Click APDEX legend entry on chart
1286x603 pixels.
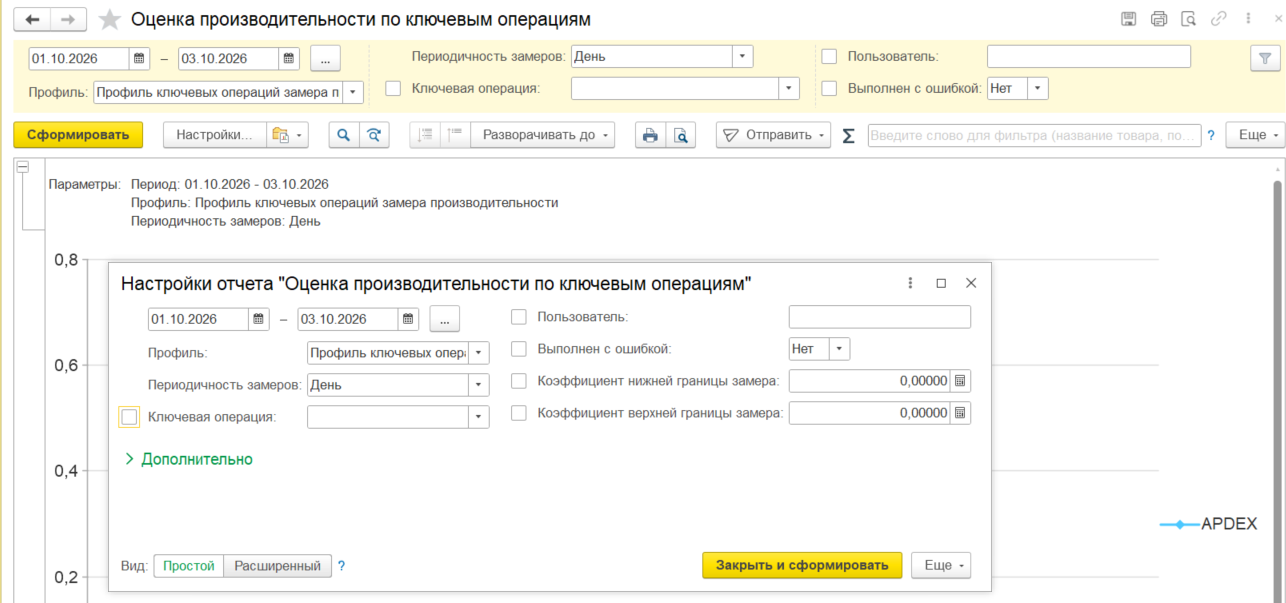[x=1208, y=524]
